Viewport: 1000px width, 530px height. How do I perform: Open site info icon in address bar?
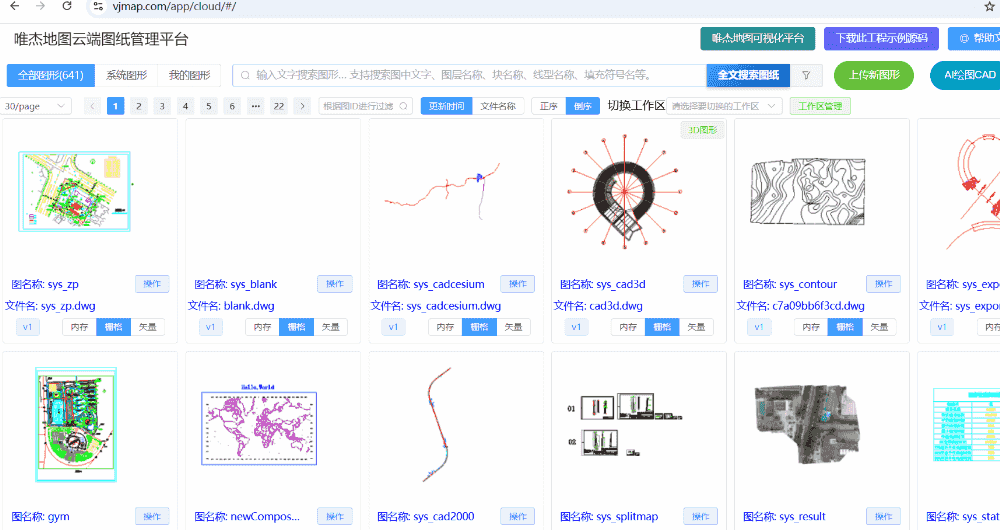pos(98,6)
